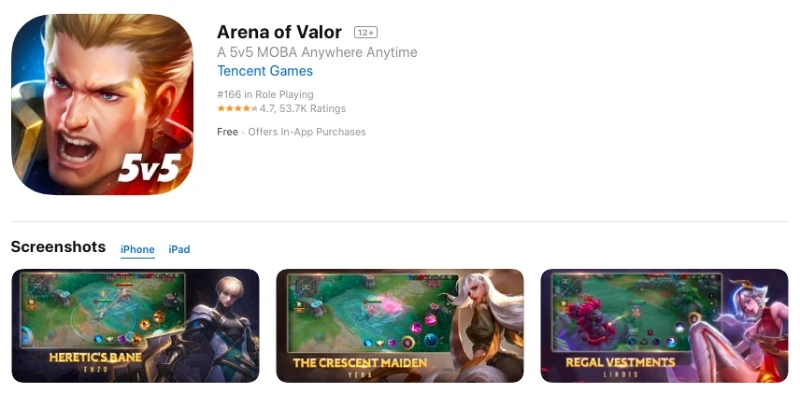Open the Regal Vestments screenshot
800x407 pixels.
(x=664, y=326)
